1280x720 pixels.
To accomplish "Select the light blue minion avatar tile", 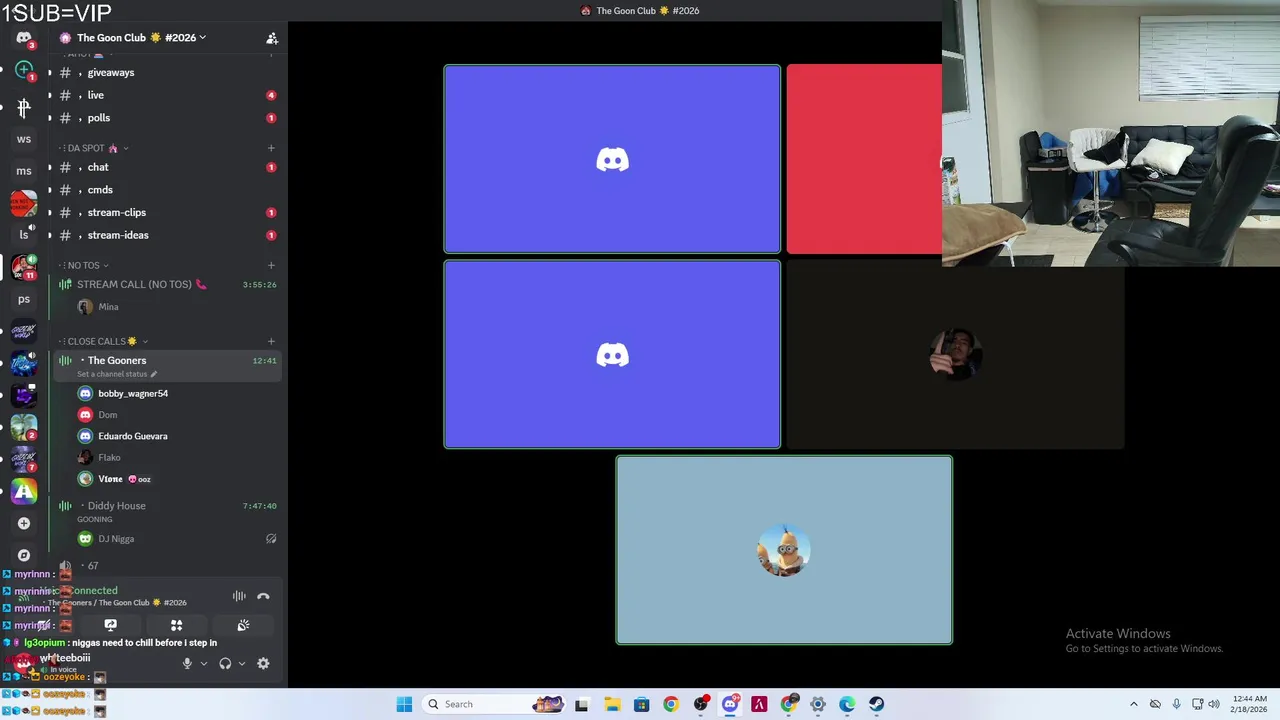I will (x=784, y=550).
